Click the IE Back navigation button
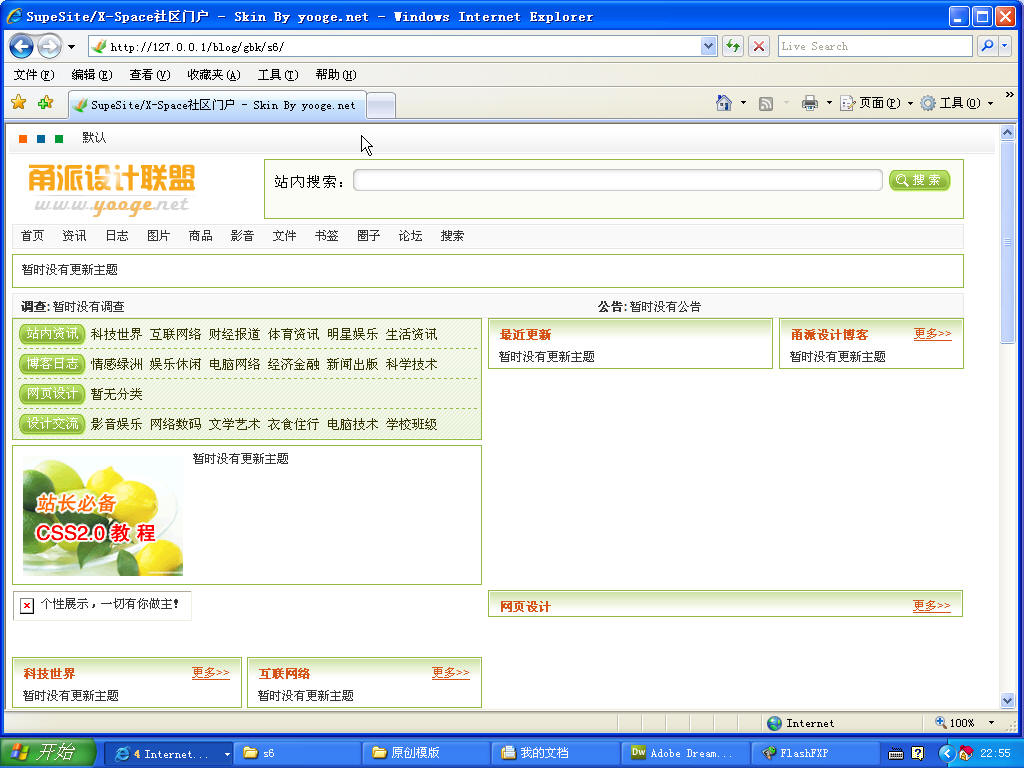 pos(22,46)
